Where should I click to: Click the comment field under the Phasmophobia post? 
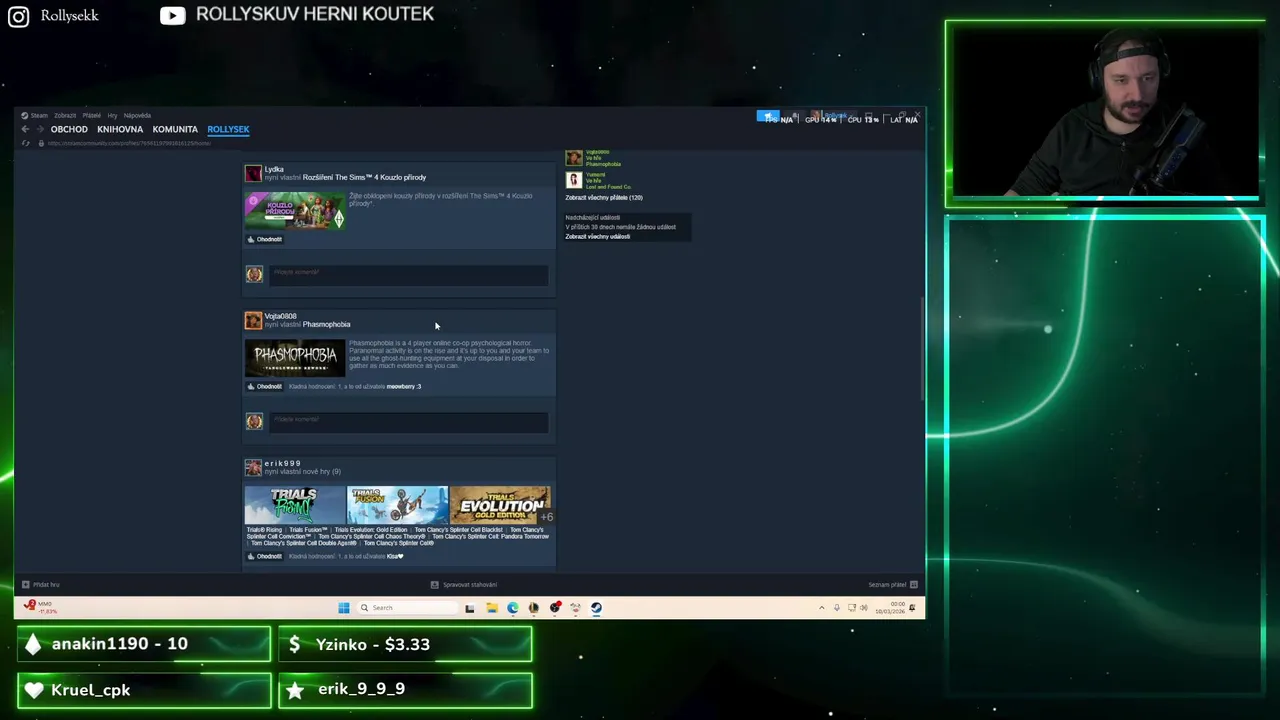tap(408, 421)
